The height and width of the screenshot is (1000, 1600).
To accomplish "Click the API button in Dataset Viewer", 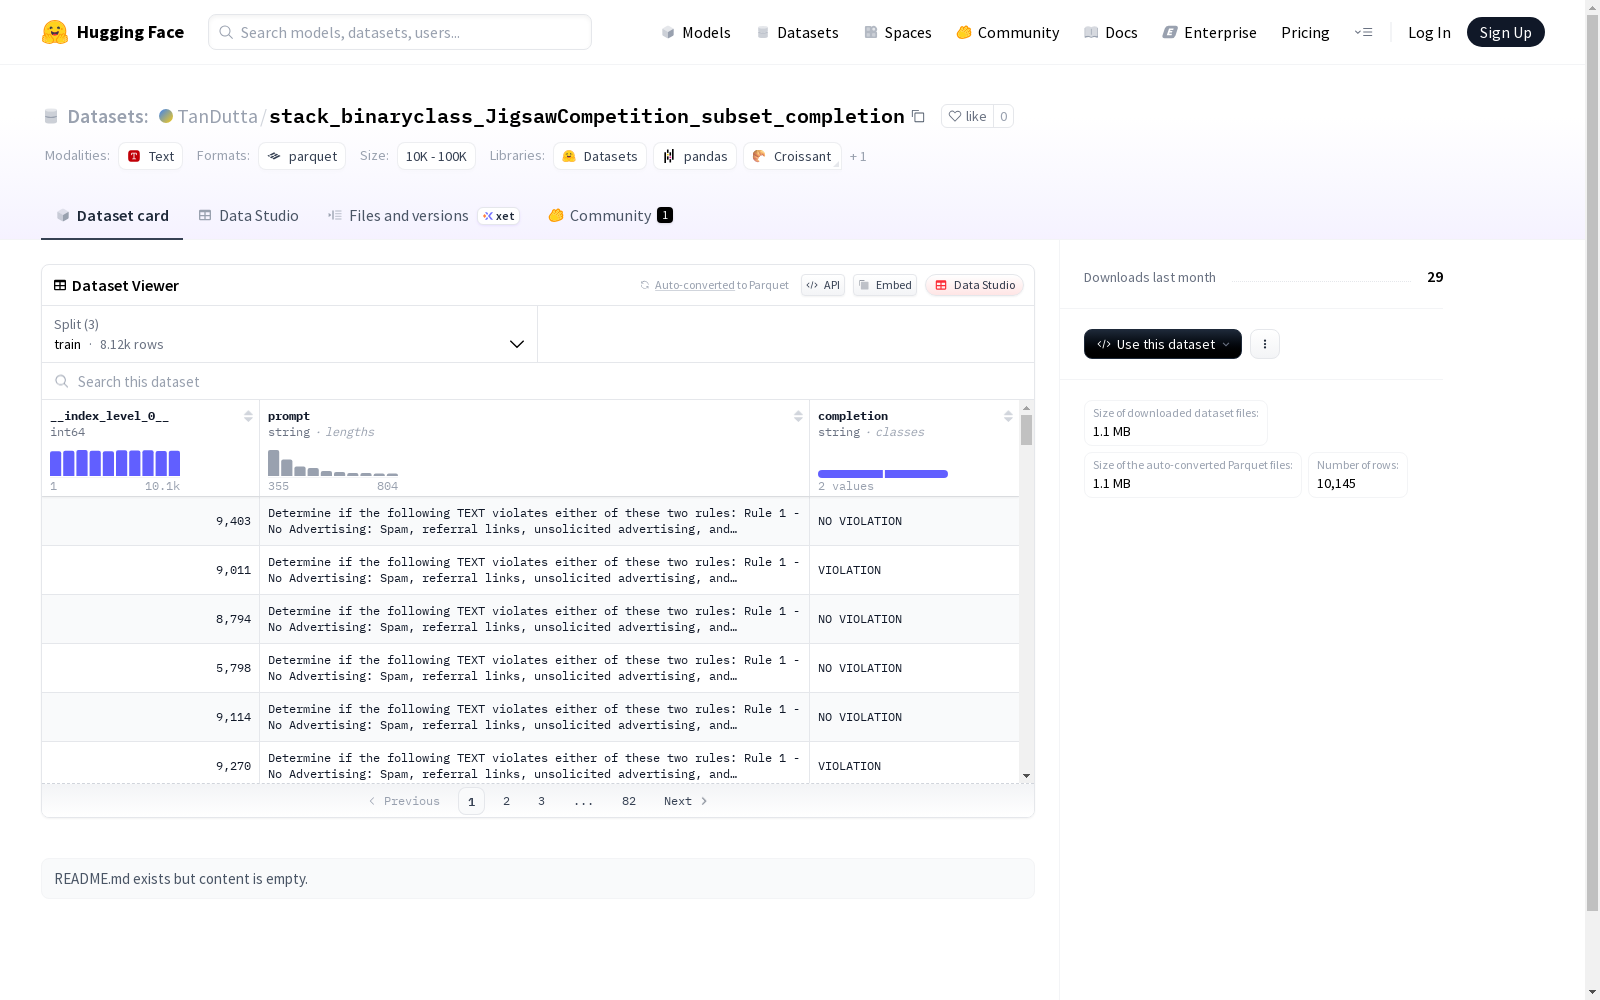I will pos(823,285).
